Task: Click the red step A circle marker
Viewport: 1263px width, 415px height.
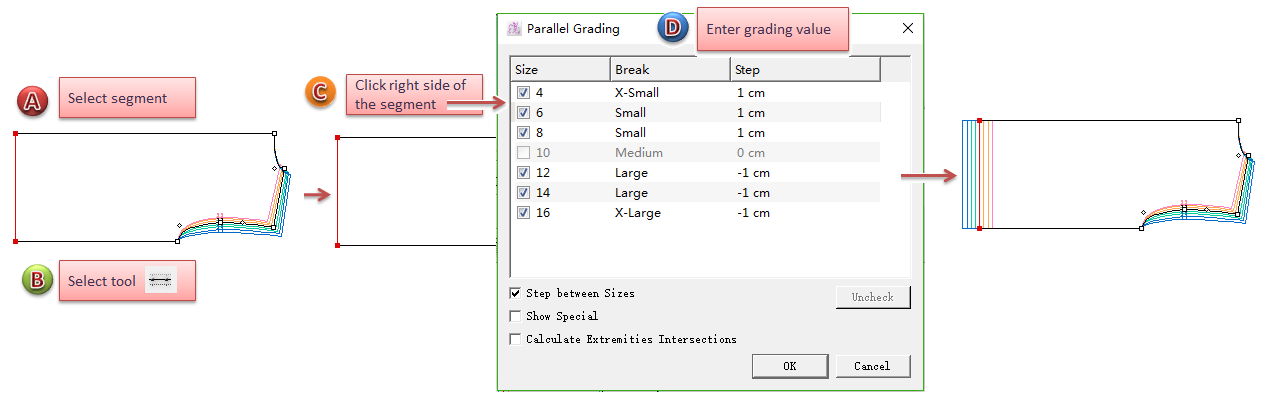Action: click(34, 100)
